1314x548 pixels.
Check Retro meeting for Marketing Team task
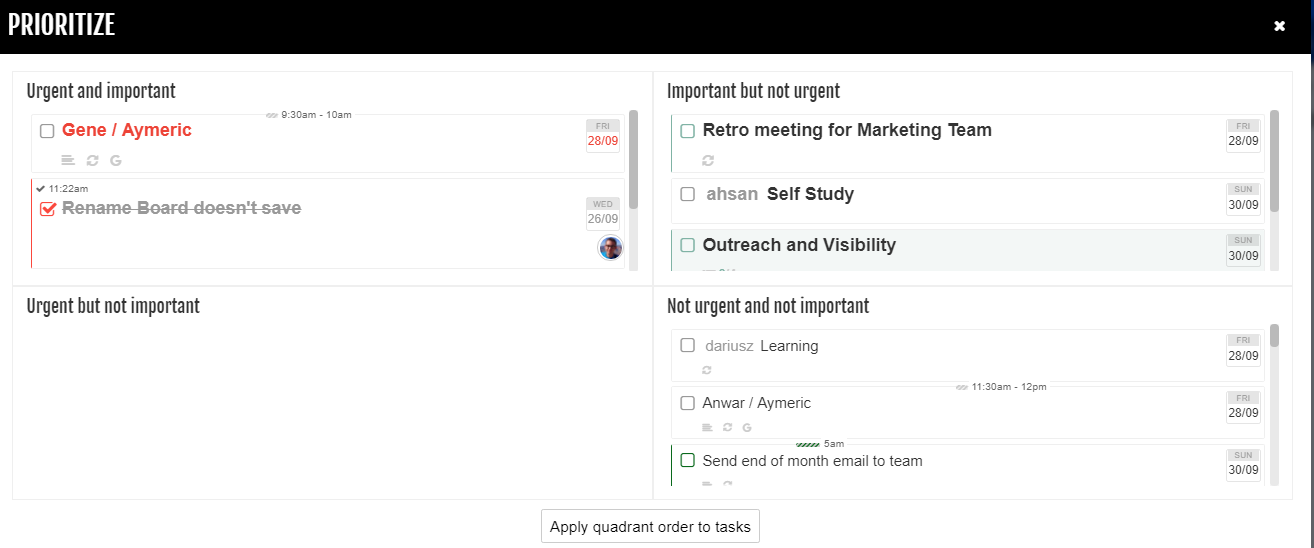(687, 131)
